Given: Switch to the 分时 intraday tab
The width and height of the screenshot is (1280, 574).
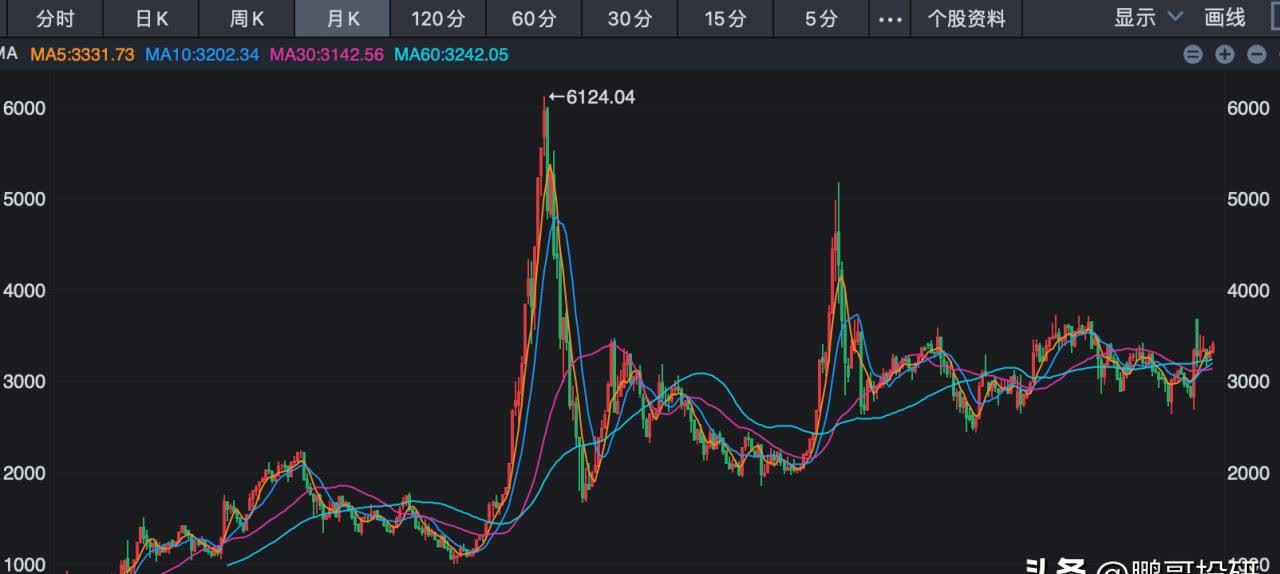Looking at the screenshot, I should tap(54, 18).
